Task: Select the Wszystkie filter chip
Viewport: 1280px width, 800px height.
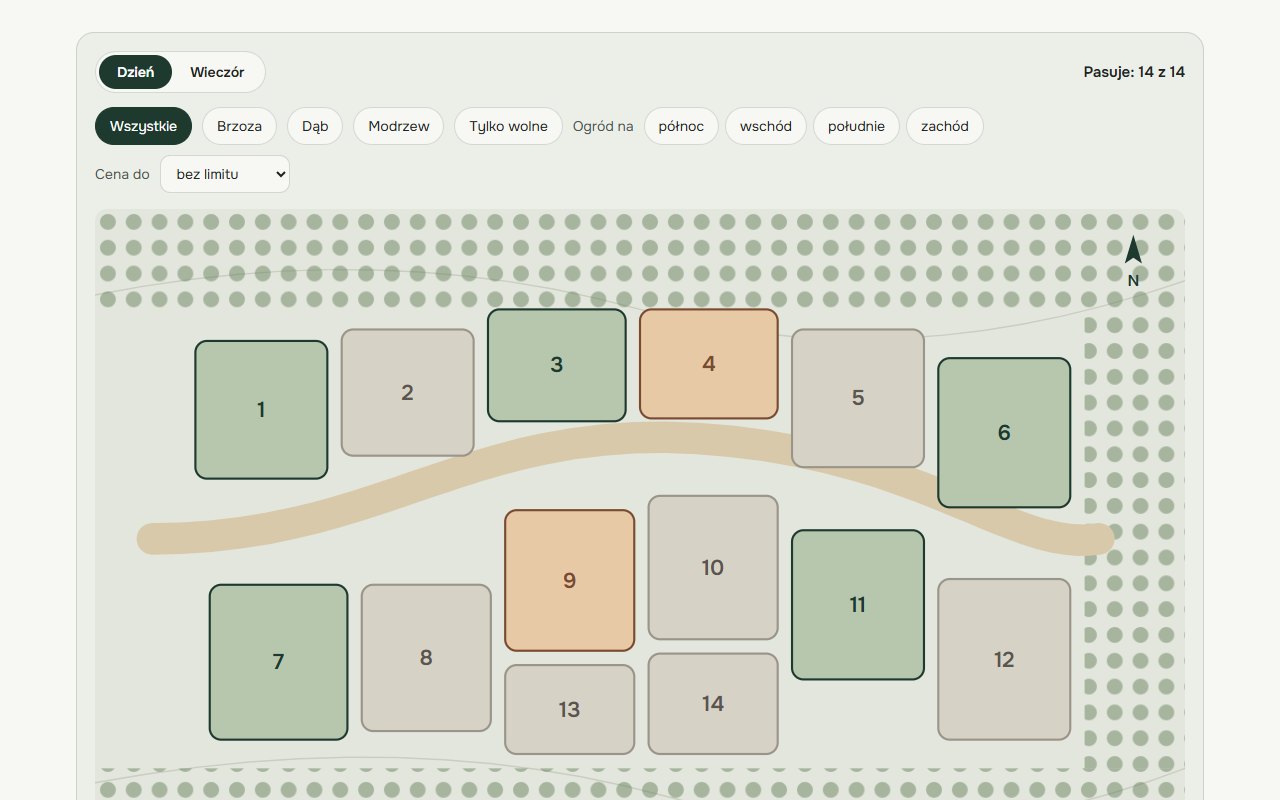Action: [x=143, y=126]
